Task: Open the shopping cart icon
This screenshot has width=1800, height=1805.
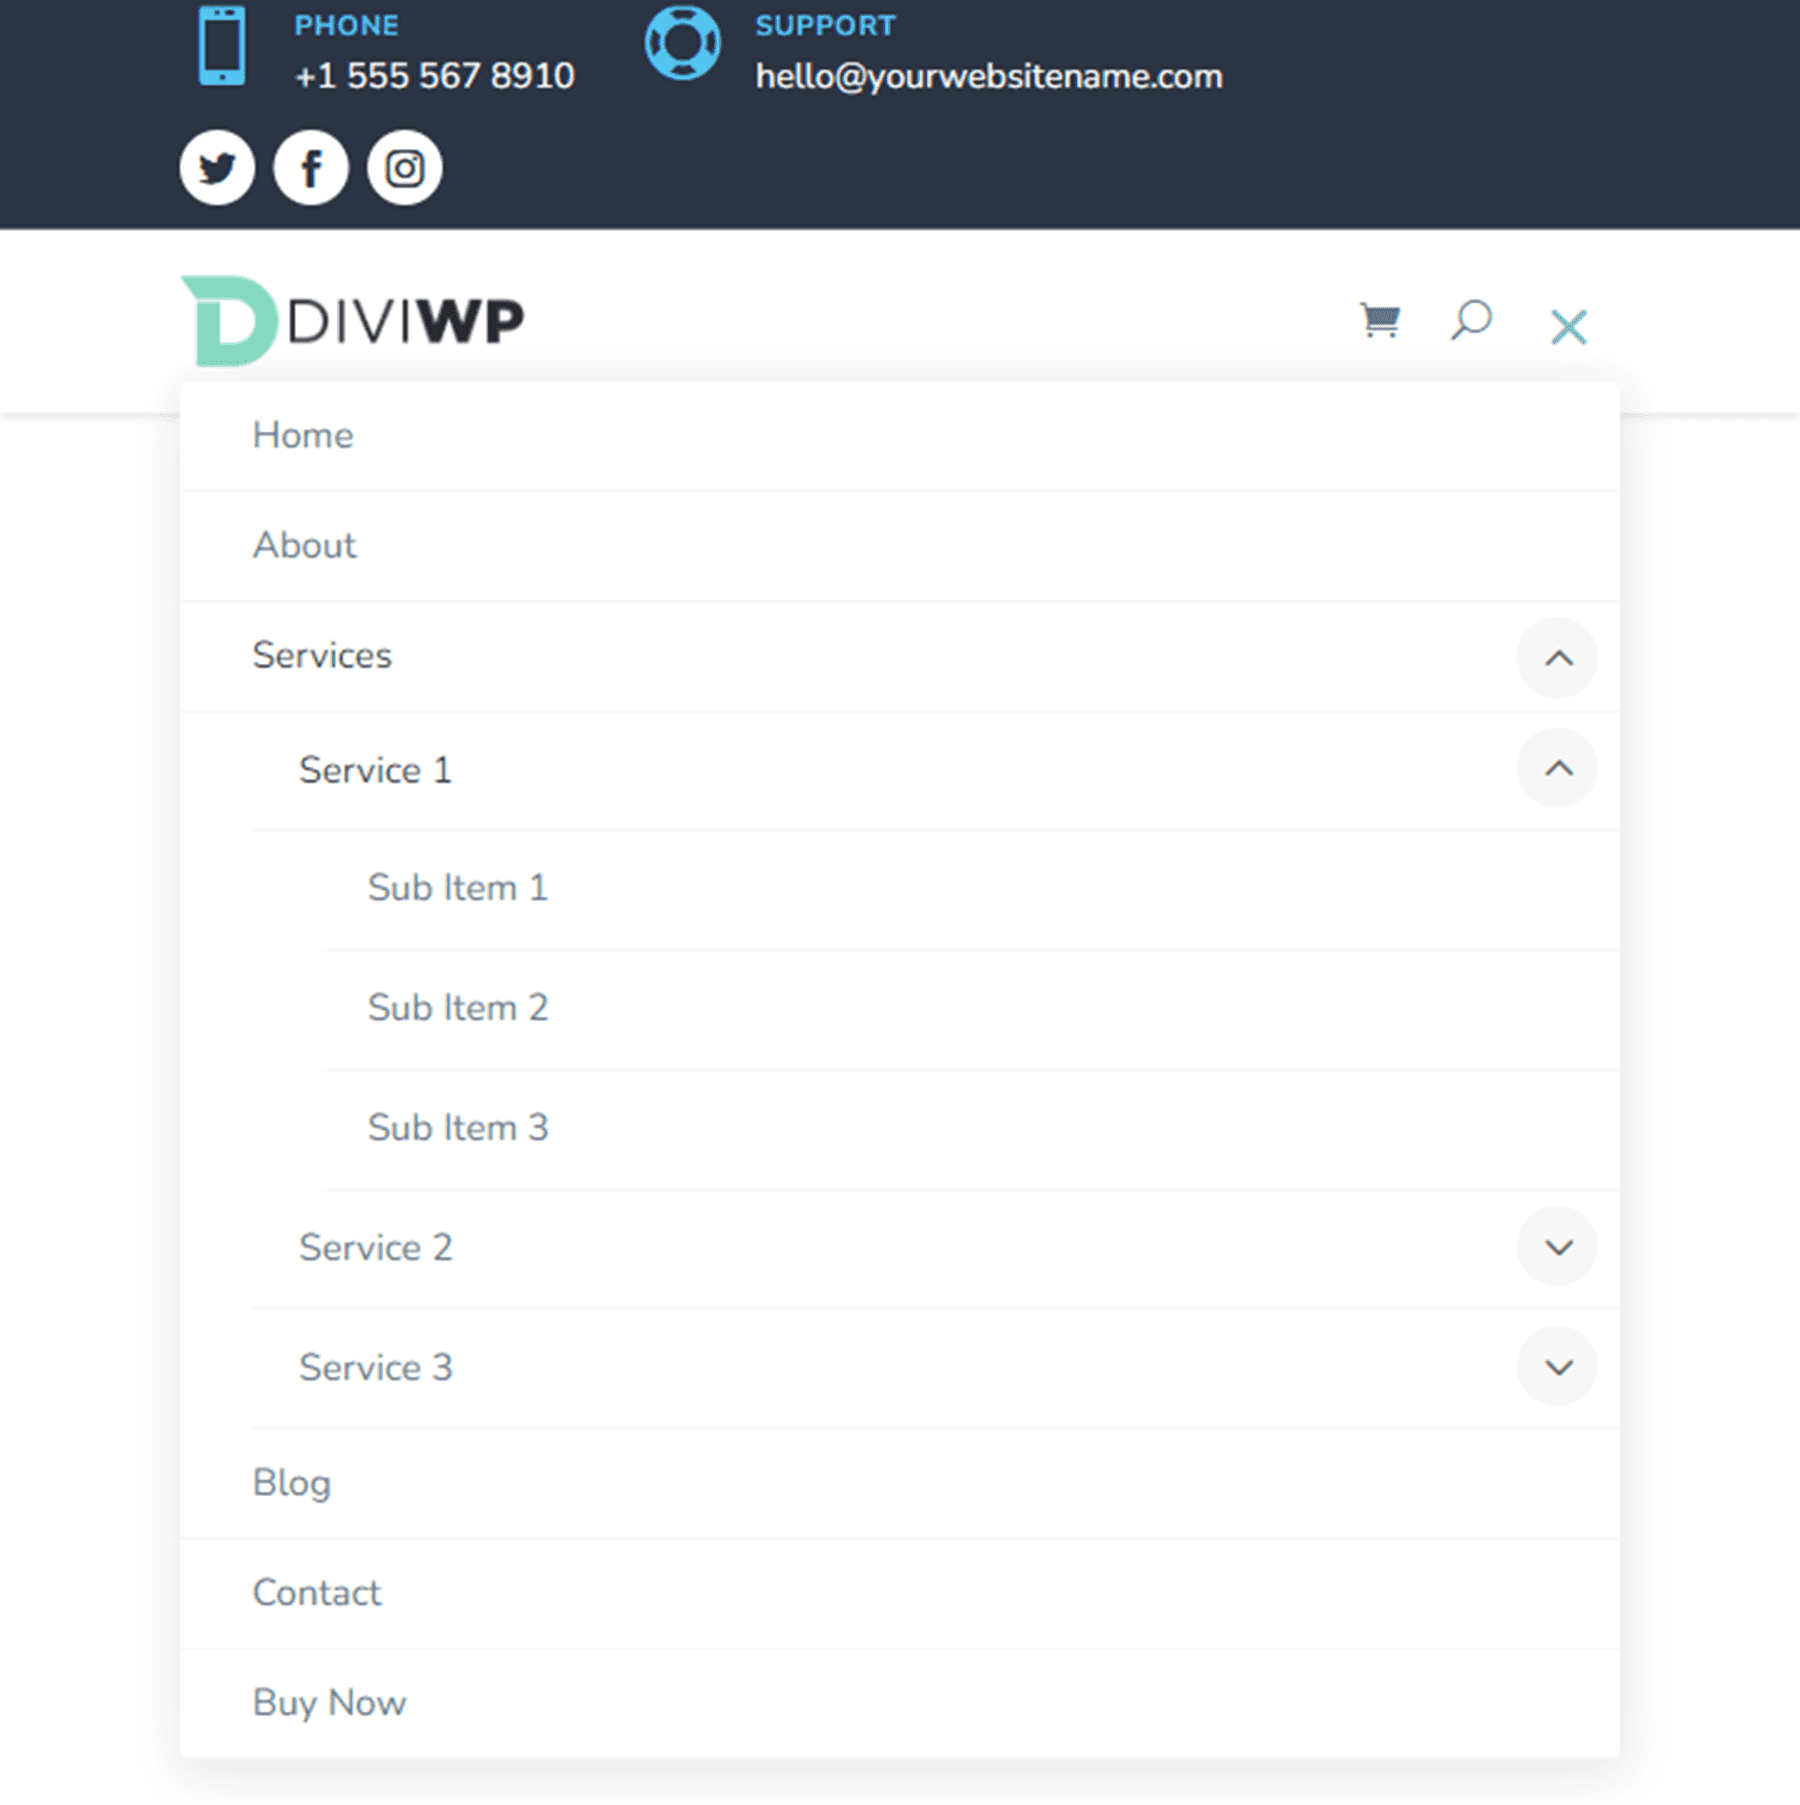Action: coord(1380,320)
